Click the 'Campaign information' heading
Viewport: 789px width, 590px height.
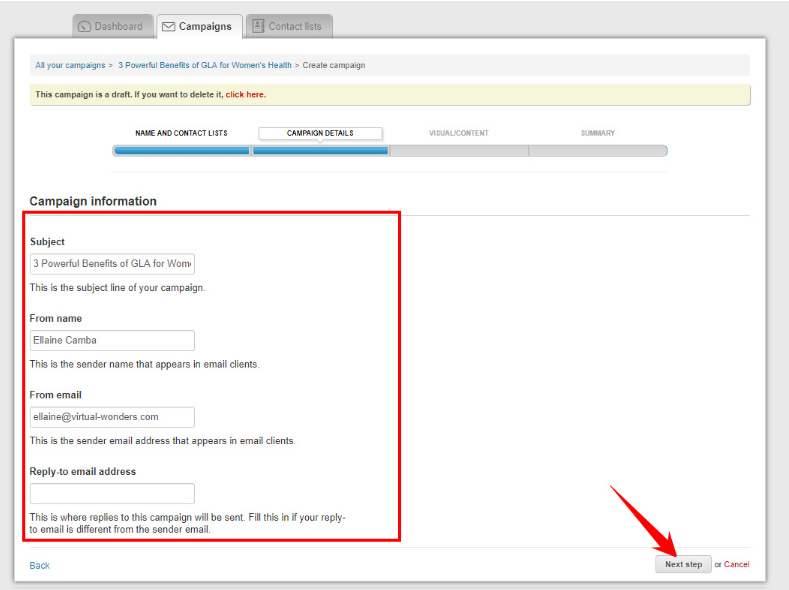point(93,201)
